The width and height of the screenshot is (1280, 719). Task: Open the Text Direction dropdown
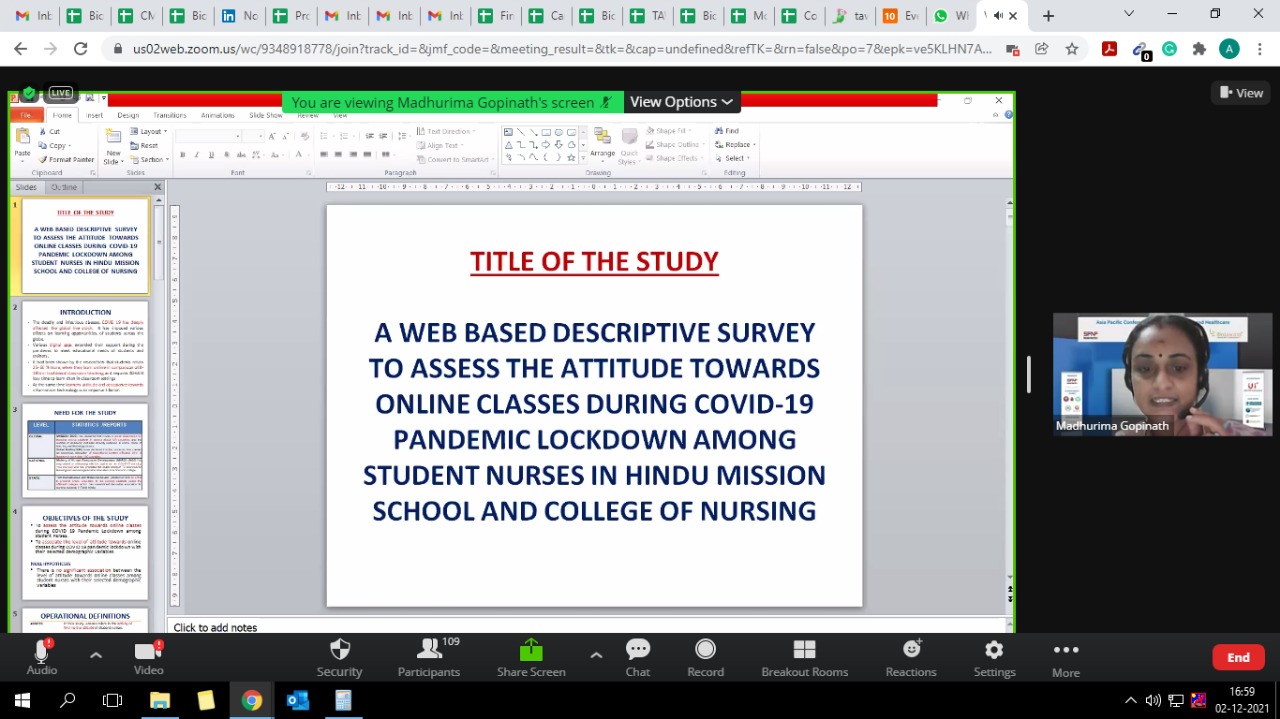(446, 131)
